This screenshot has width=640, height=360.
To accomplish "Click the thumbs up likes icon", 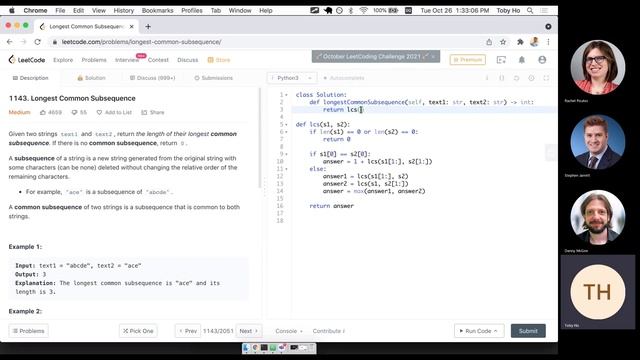I will (x=43, y=112).
